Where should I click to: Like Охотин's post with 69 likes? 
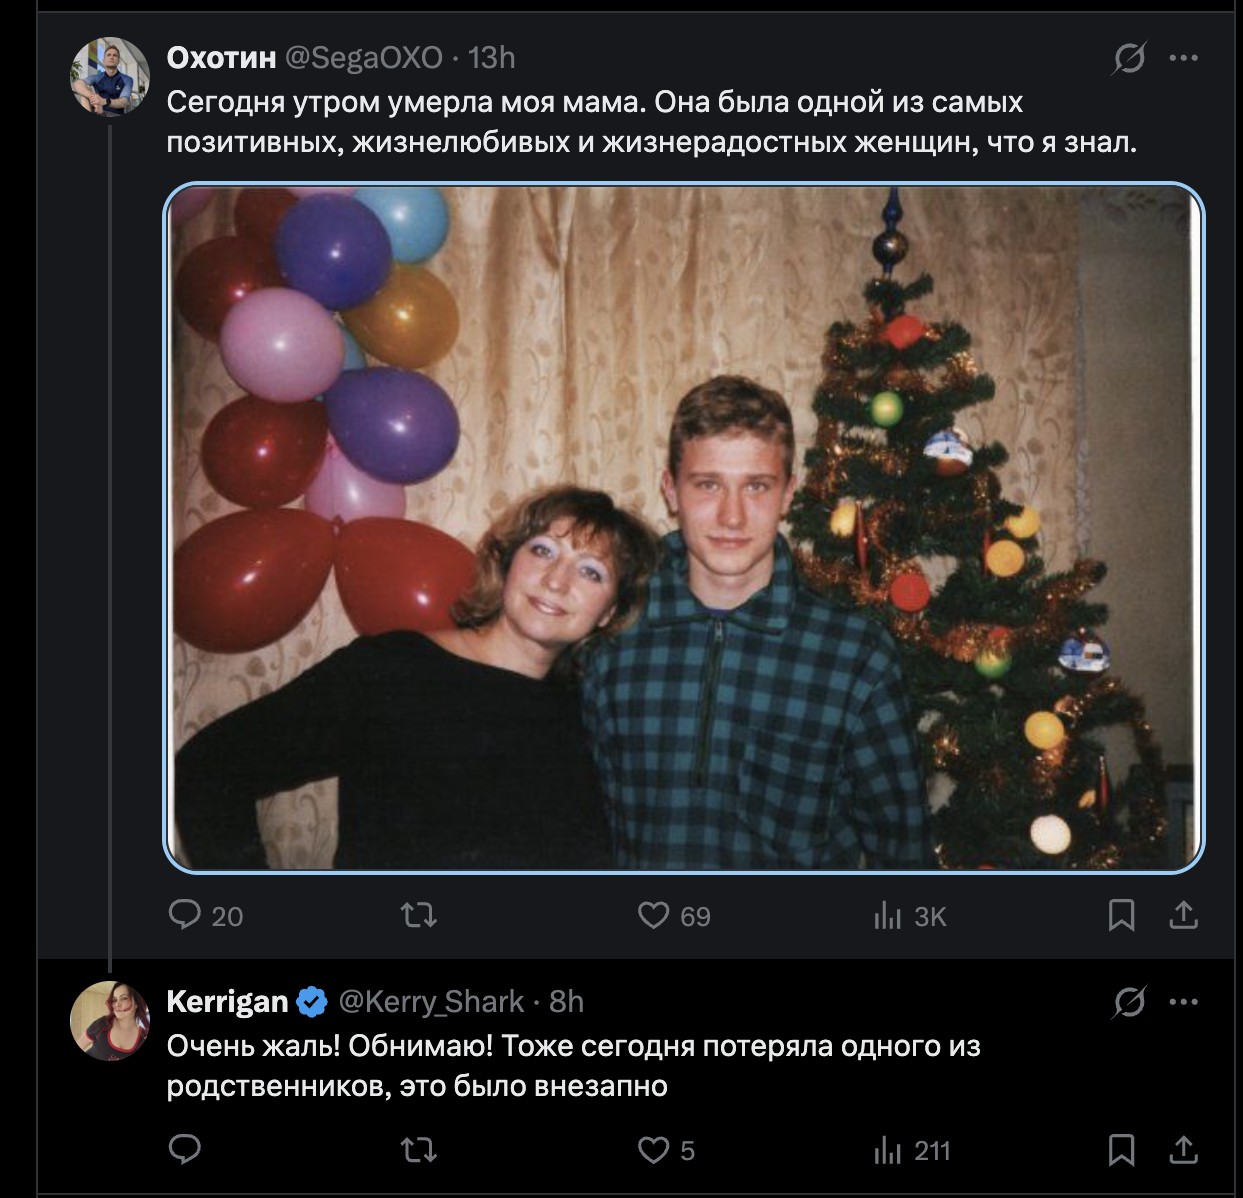[654, 915]
